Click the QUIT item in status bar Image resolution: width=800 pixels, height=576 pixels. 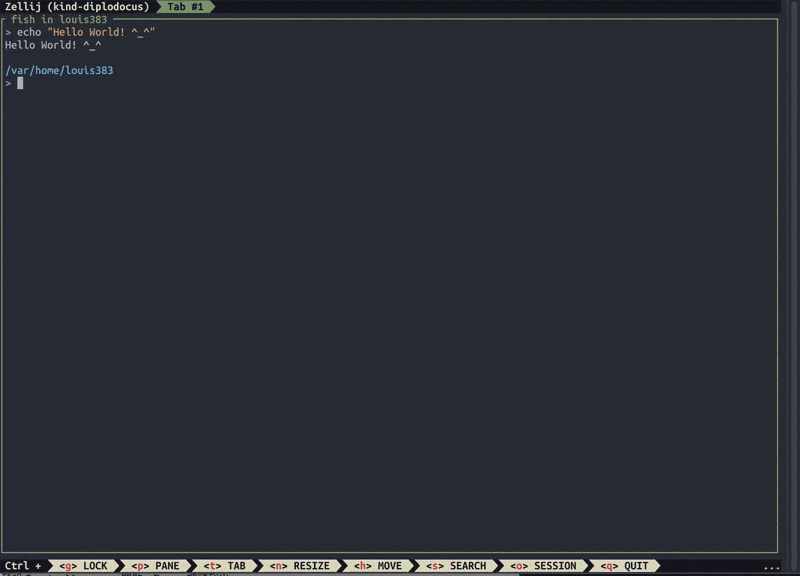(624, 566)
